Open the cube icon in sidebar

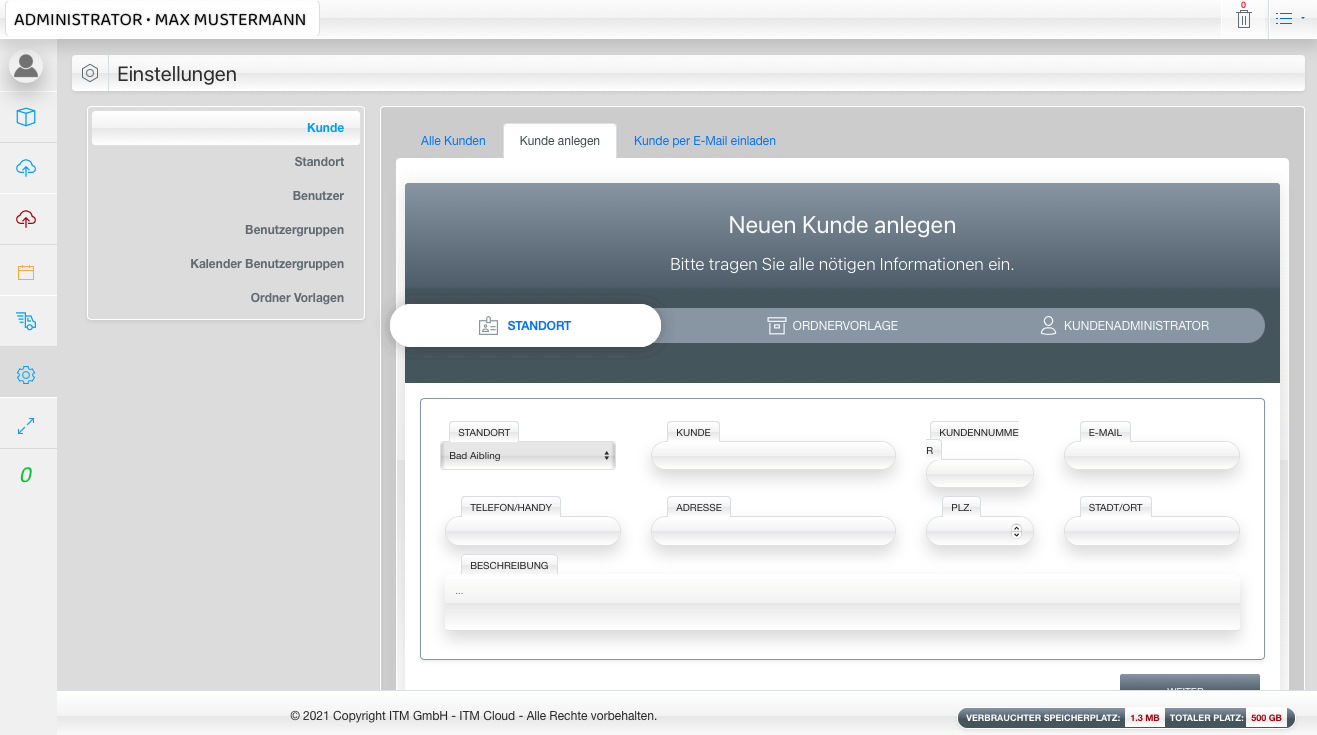26,117
